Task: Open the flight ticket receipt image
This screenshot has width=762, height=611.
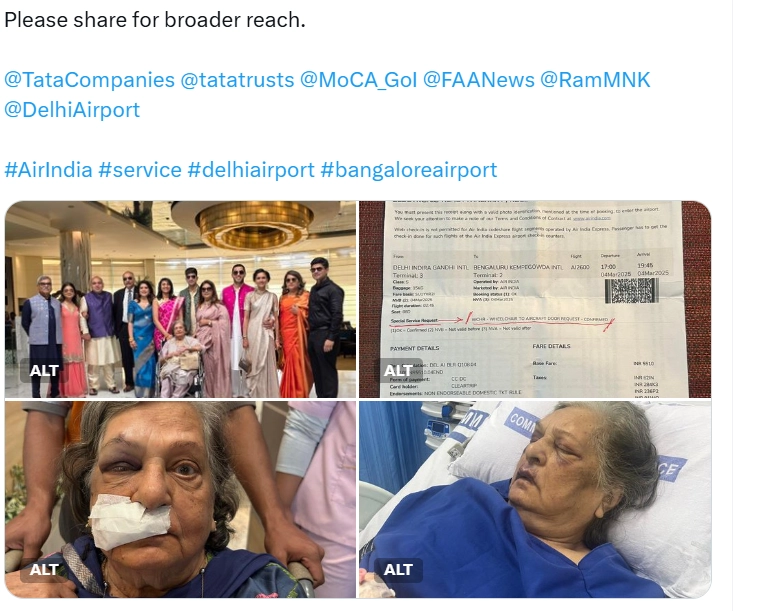Action: click(535, 299)
